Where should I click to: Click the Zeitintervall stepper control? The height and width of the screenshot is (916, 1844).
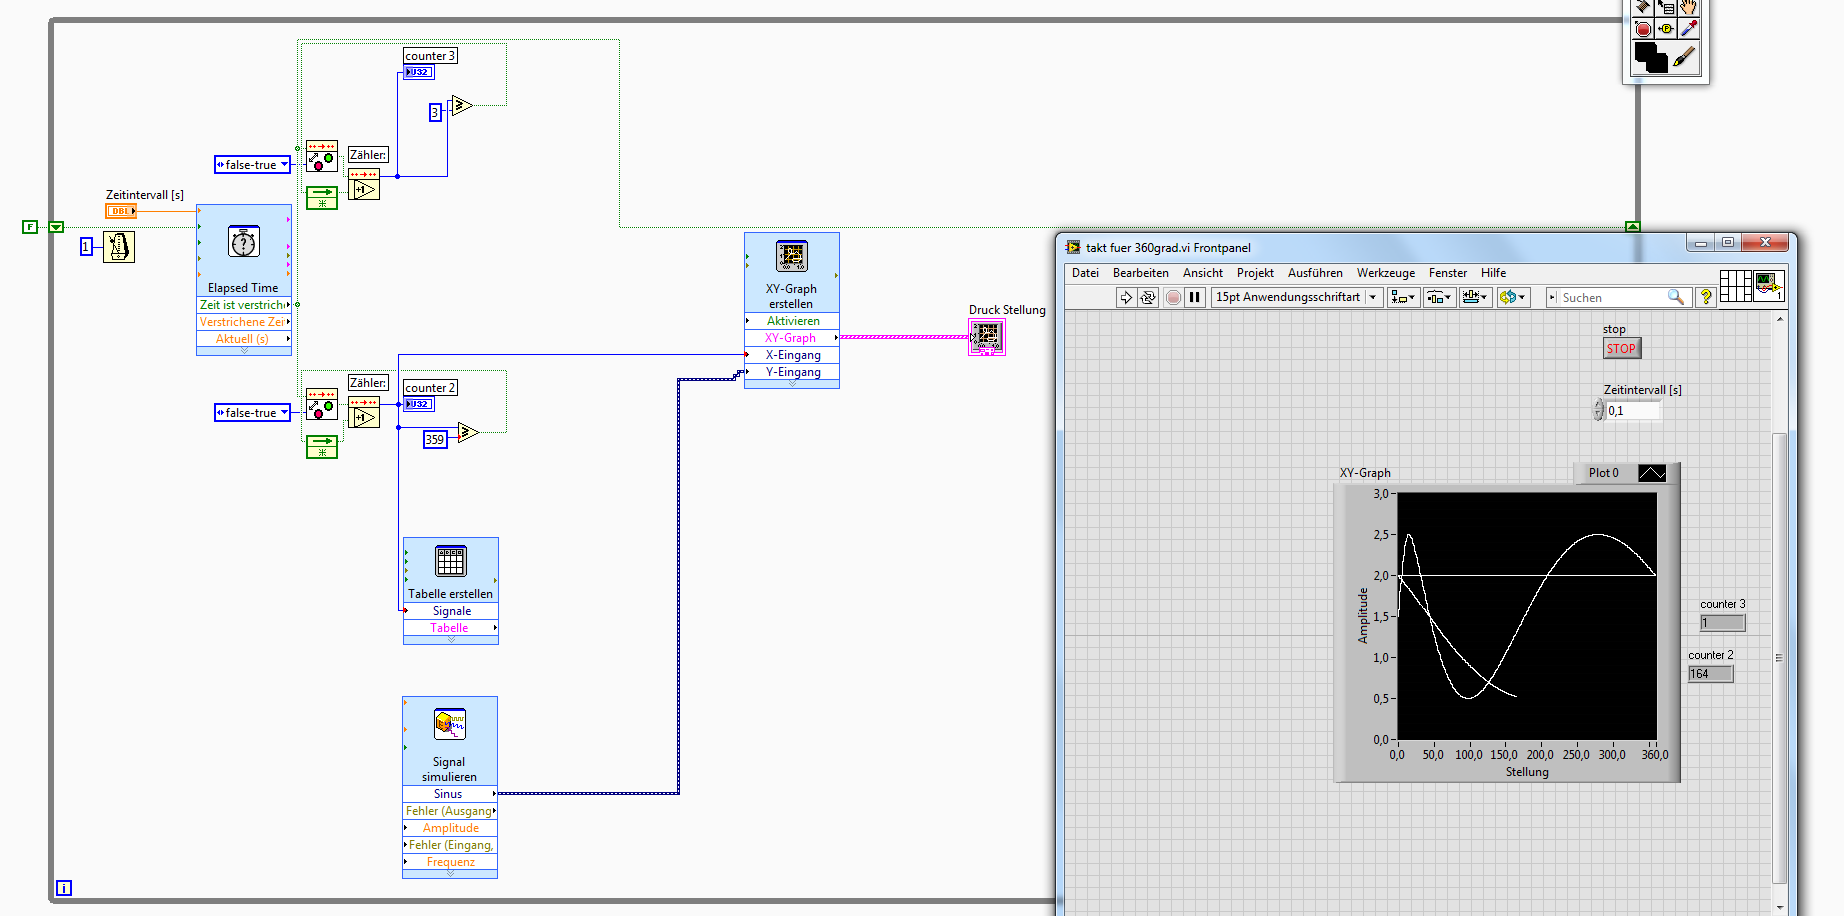pos(1598,411)
